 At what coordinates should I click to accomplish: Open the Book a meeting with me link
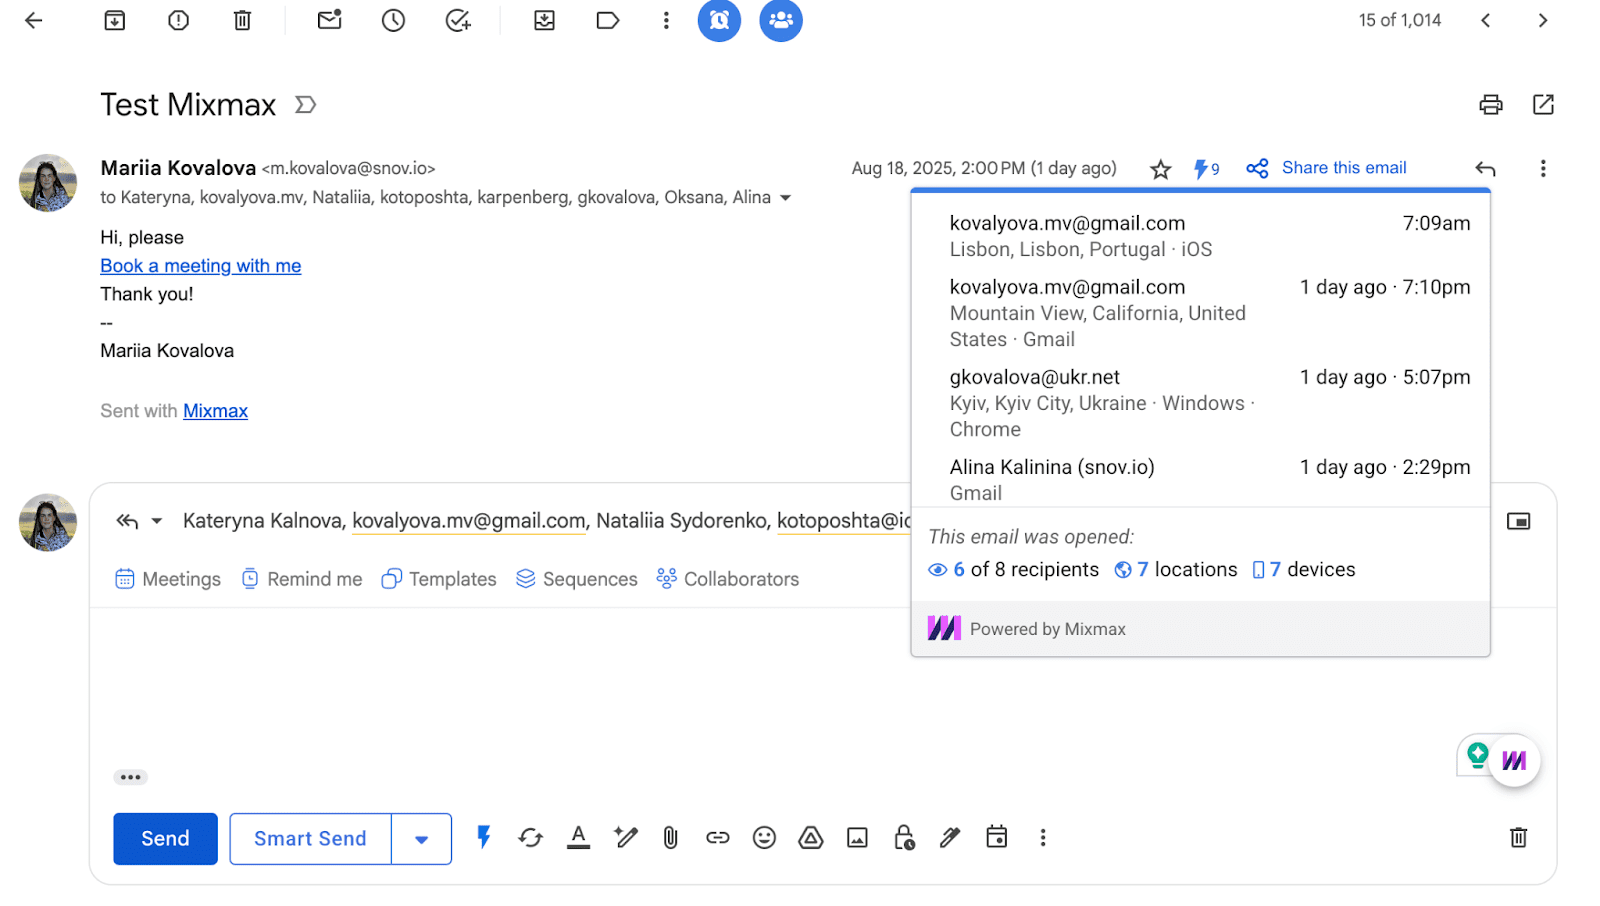click(200, 266)
